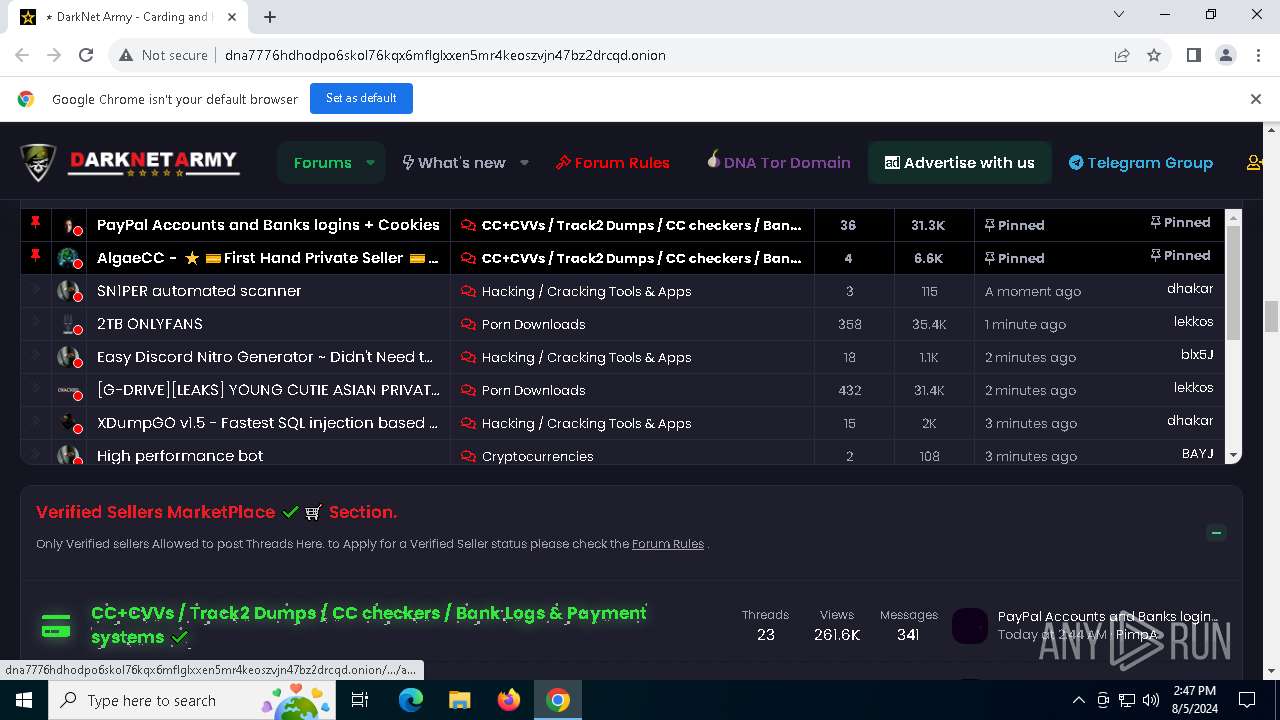Open XDumpGO v1.5 SQL injection thread
Viewport: 1280px width, 720px height.
(267, 423)
